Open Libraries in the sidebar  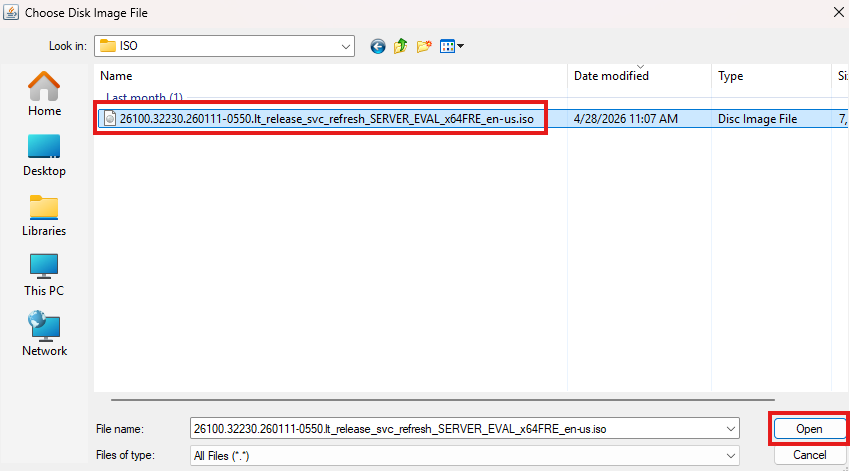(44, 215)
